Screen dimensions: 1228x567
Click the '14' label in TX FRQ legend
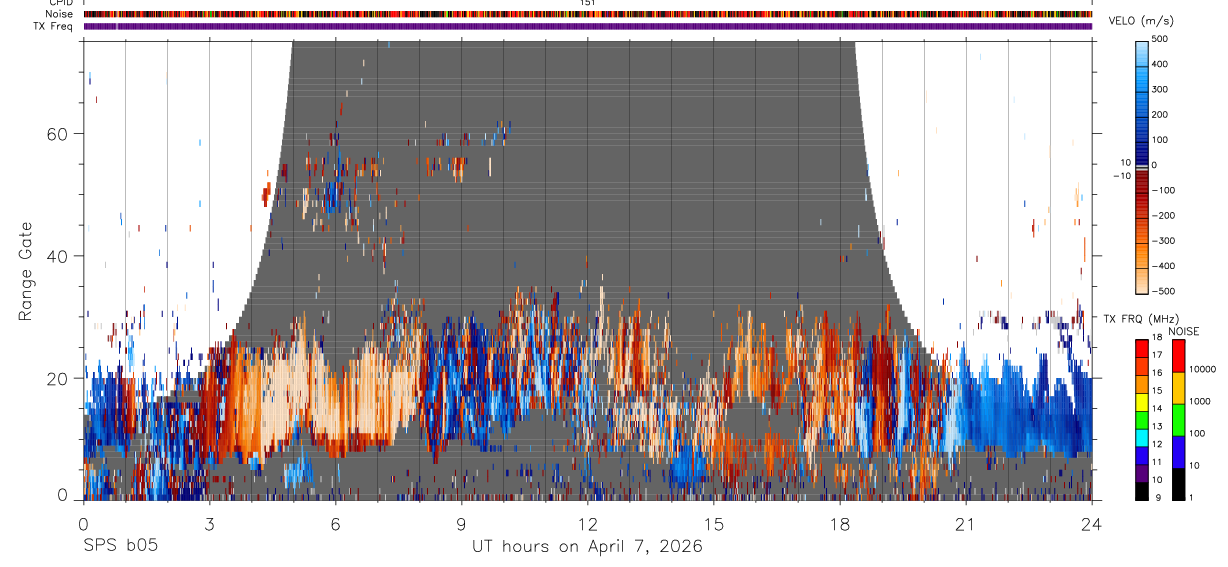click(x=1158, y=409)
